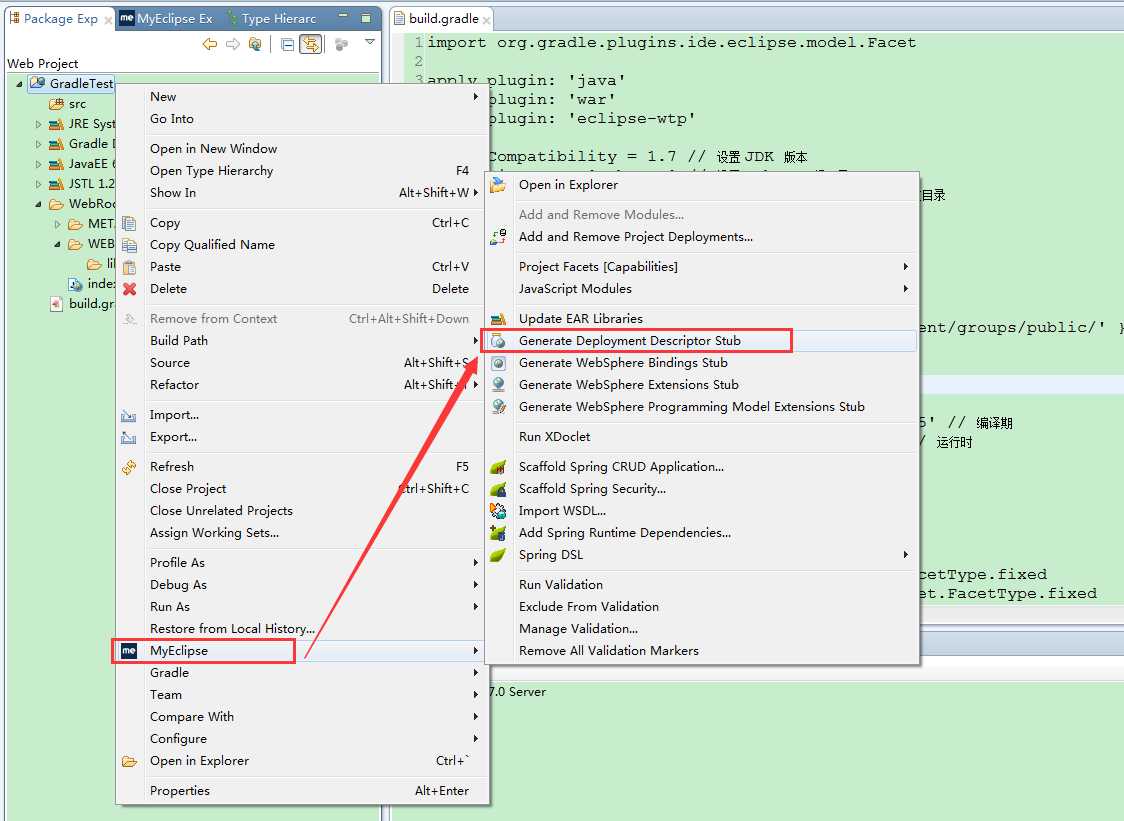1124x821 pixels.
Task: Select the build.gradle editor tab
Action: pos(443,19)
